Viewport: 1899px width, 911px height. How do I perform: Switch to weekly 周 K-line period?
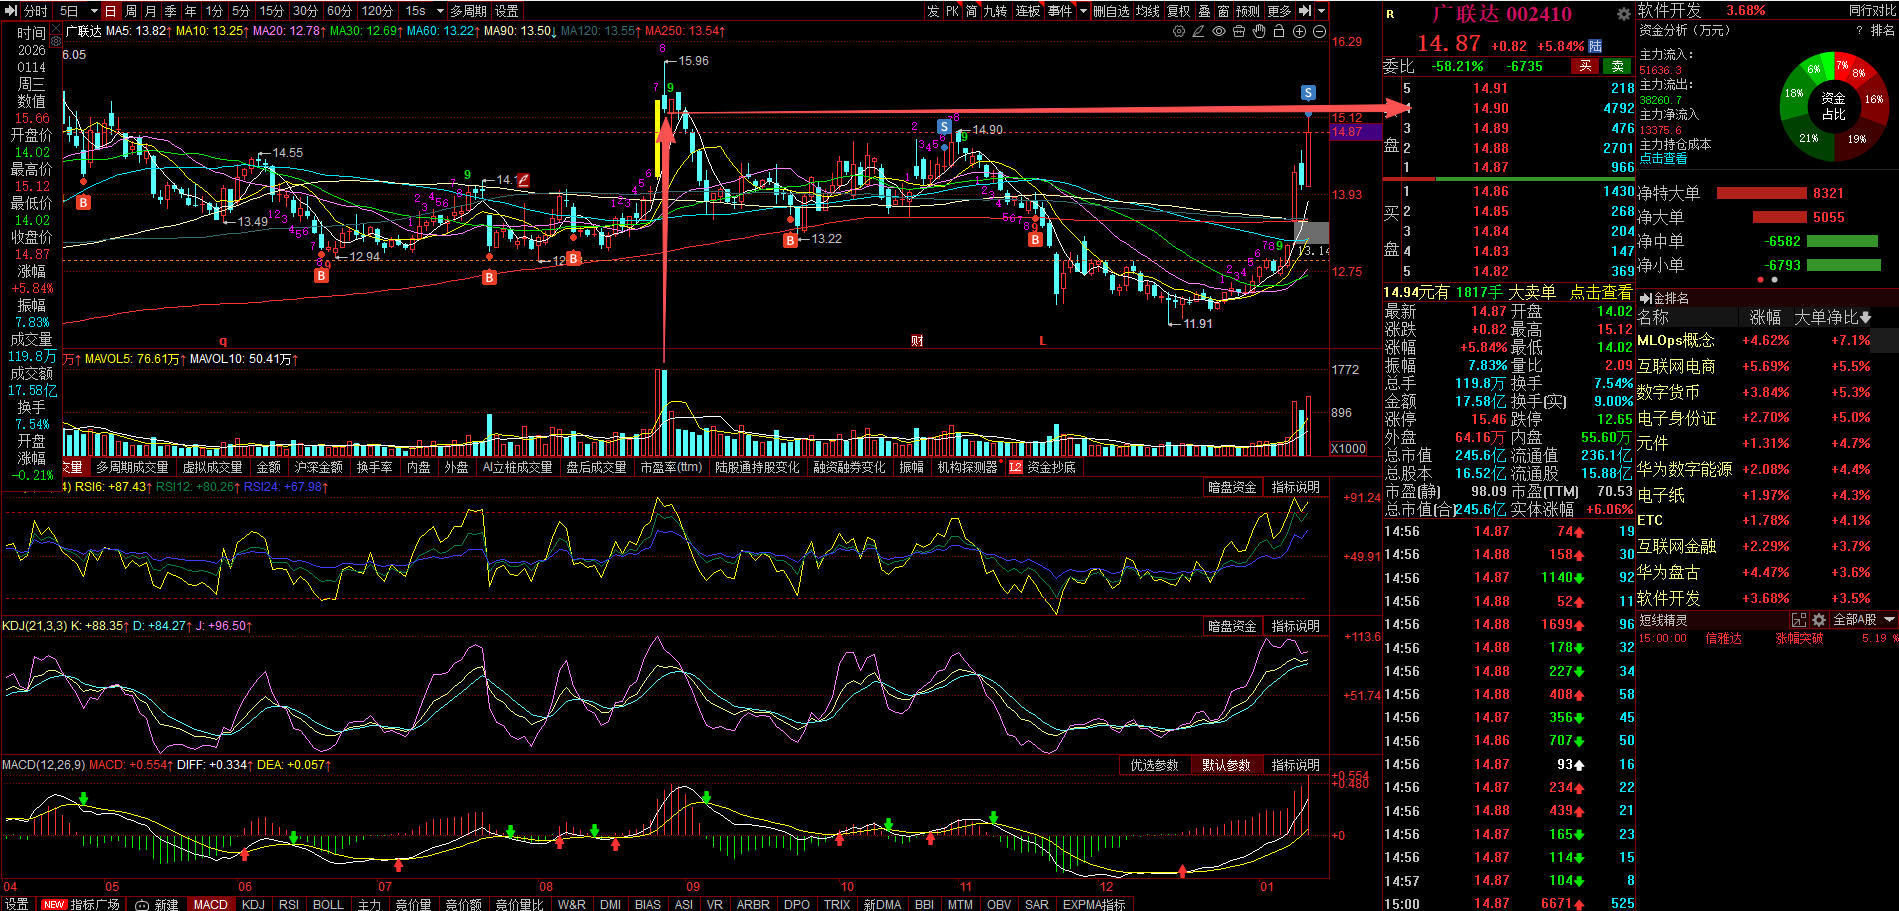130,11
